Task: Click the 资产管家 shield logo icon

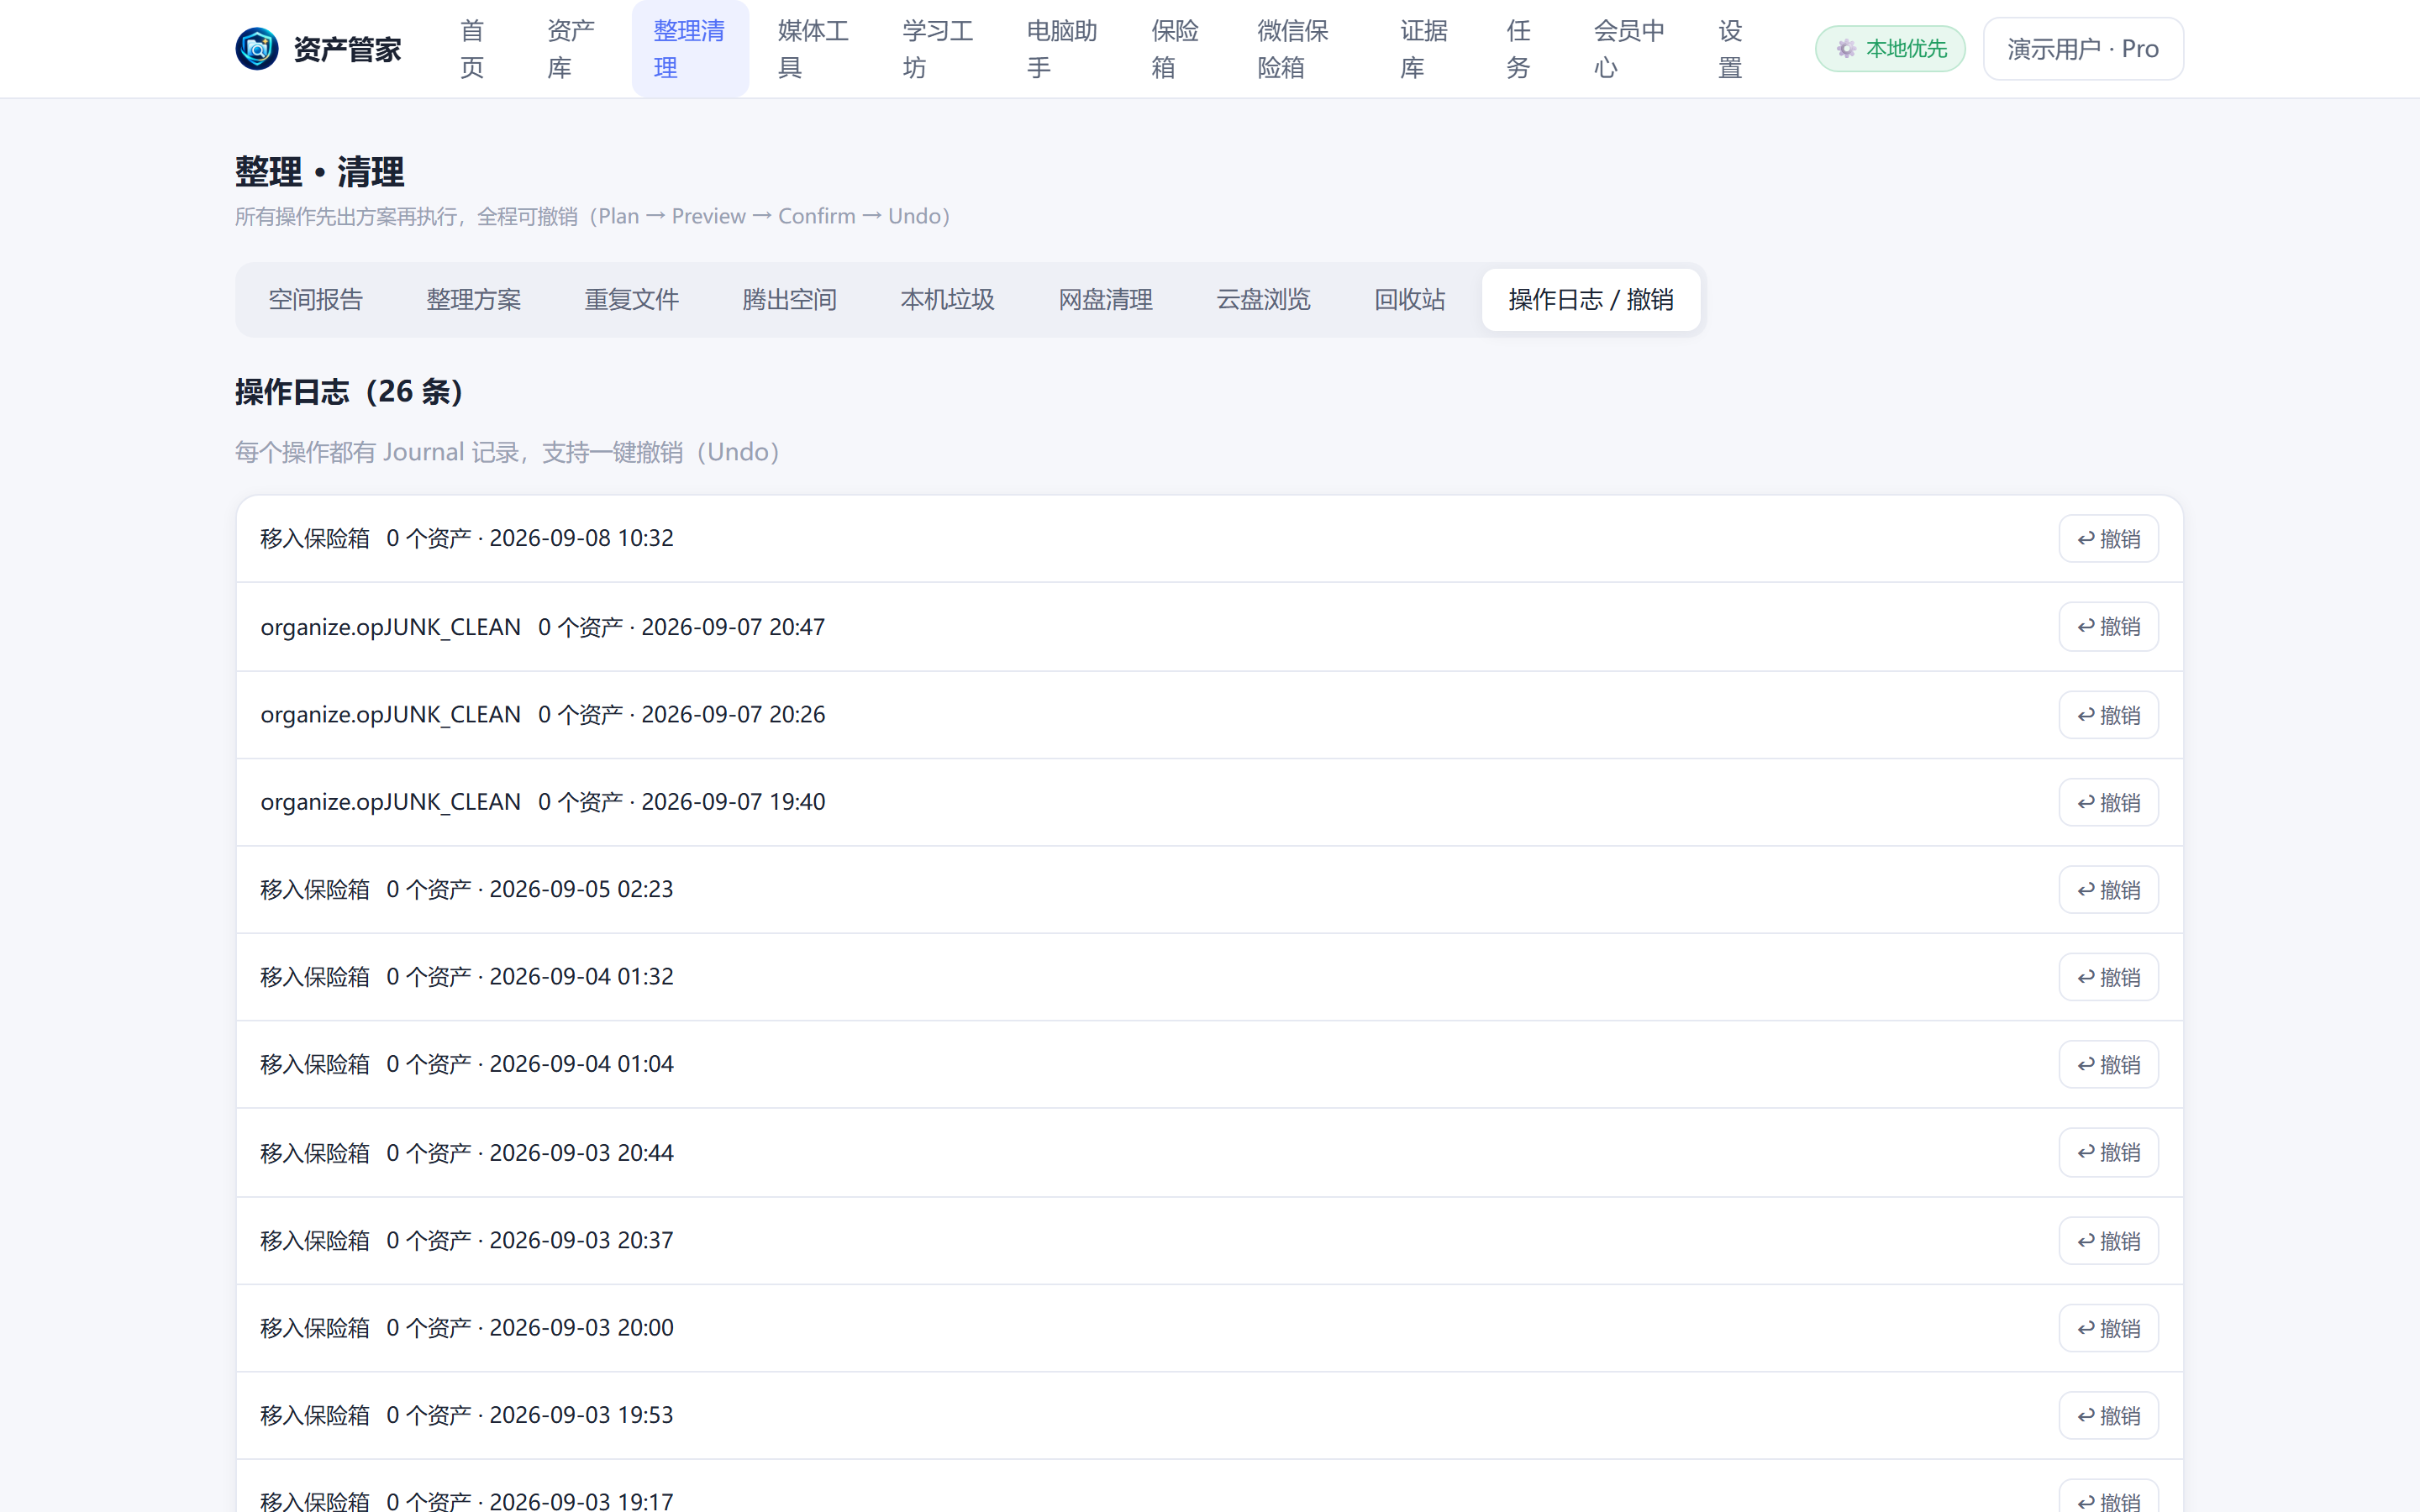Action: click(x=257, y=48)
